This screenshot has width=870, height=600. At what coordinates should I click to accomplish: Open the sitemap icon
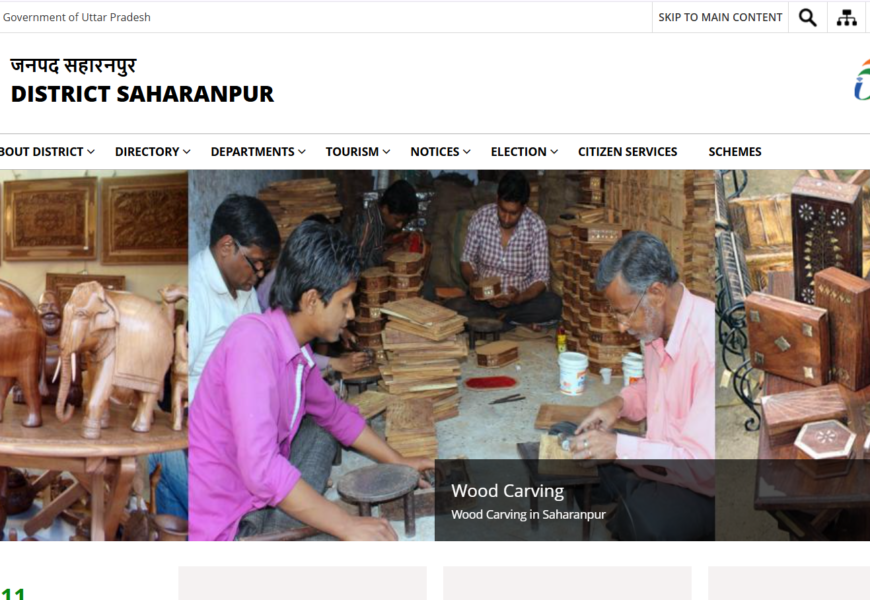pos(846,18)
